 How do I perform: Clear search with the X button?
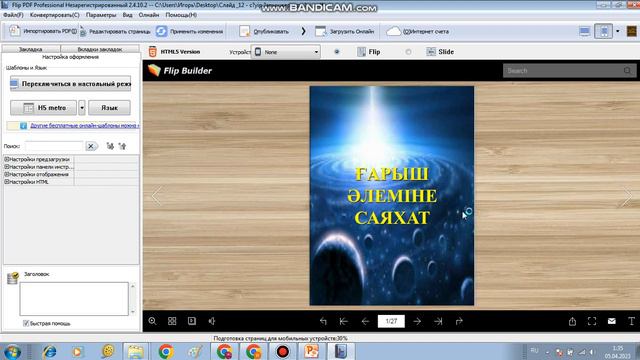click(91, 146)
